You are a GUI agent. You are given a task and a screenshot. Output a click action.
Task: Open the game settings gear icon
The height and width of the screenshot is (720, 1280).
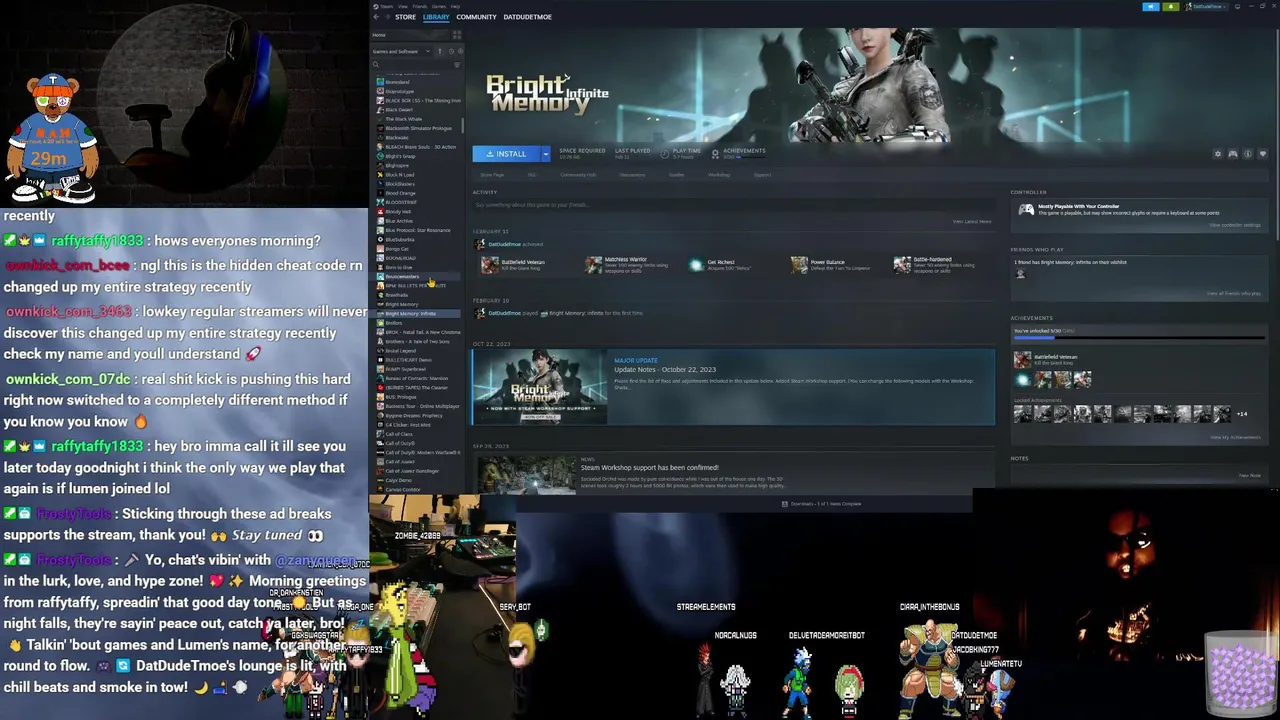point(1217,154)
